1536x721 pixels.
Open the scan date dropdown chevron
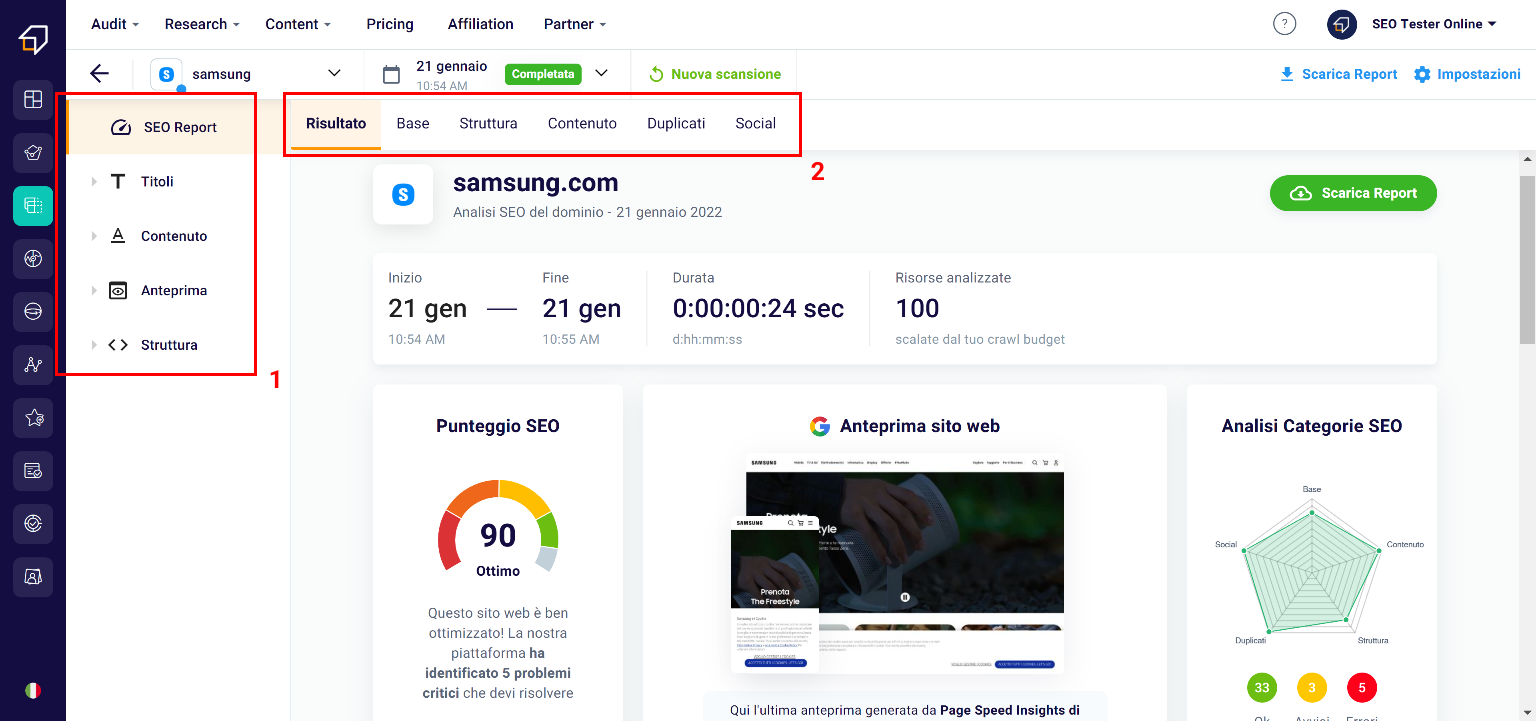pos(601,73)
